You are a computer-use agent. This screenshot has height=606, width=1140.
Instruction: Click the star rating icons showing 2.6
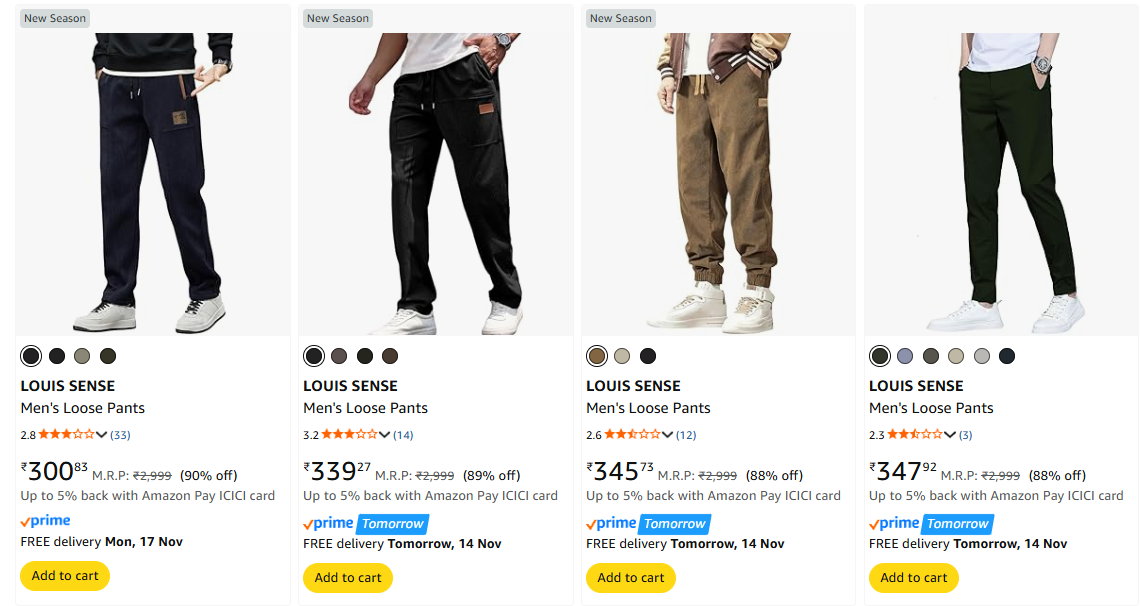[632, 434]
